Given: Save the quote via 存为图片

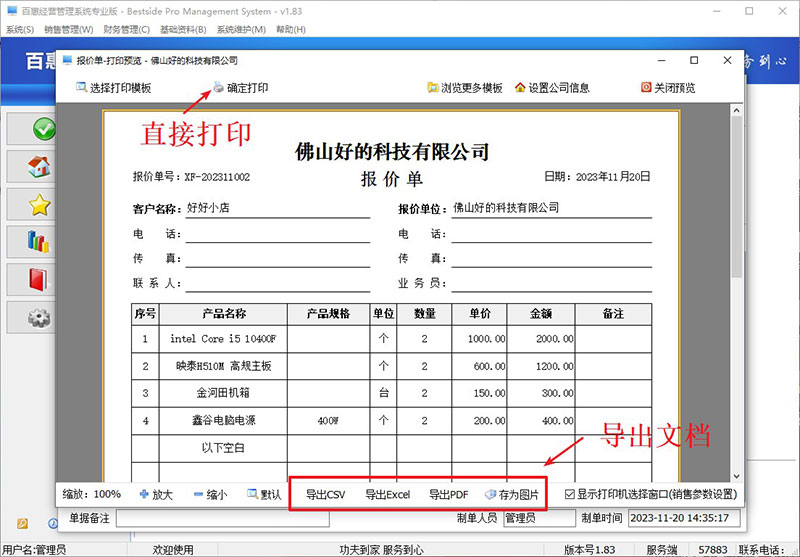Looking at the screenshot, I should pyautogui.click(x=511, y=494).
